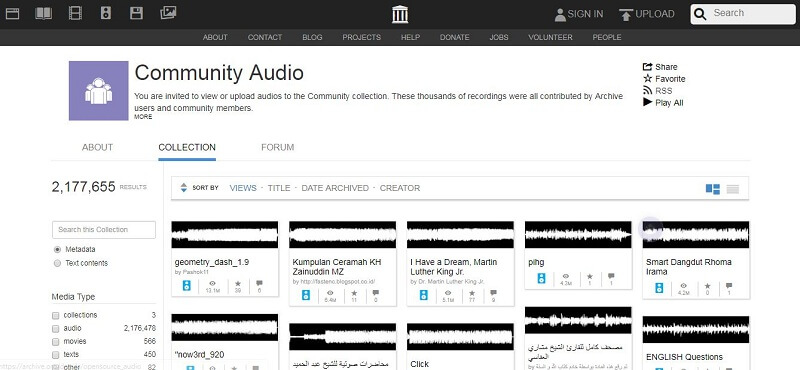The height and width of the screenshot is (370, 800).
Task: Click the Favorite star icon
Action: click(x=647, y=79)
